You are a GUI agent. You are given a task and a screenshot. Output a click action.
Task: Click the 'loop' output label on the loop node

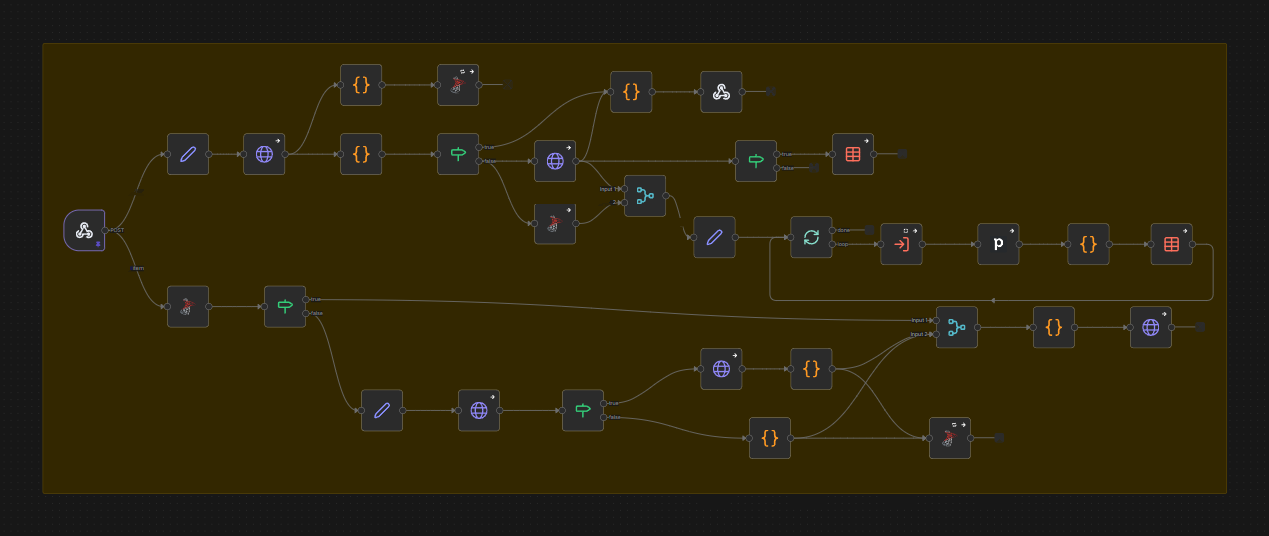[x=843, y=244]
